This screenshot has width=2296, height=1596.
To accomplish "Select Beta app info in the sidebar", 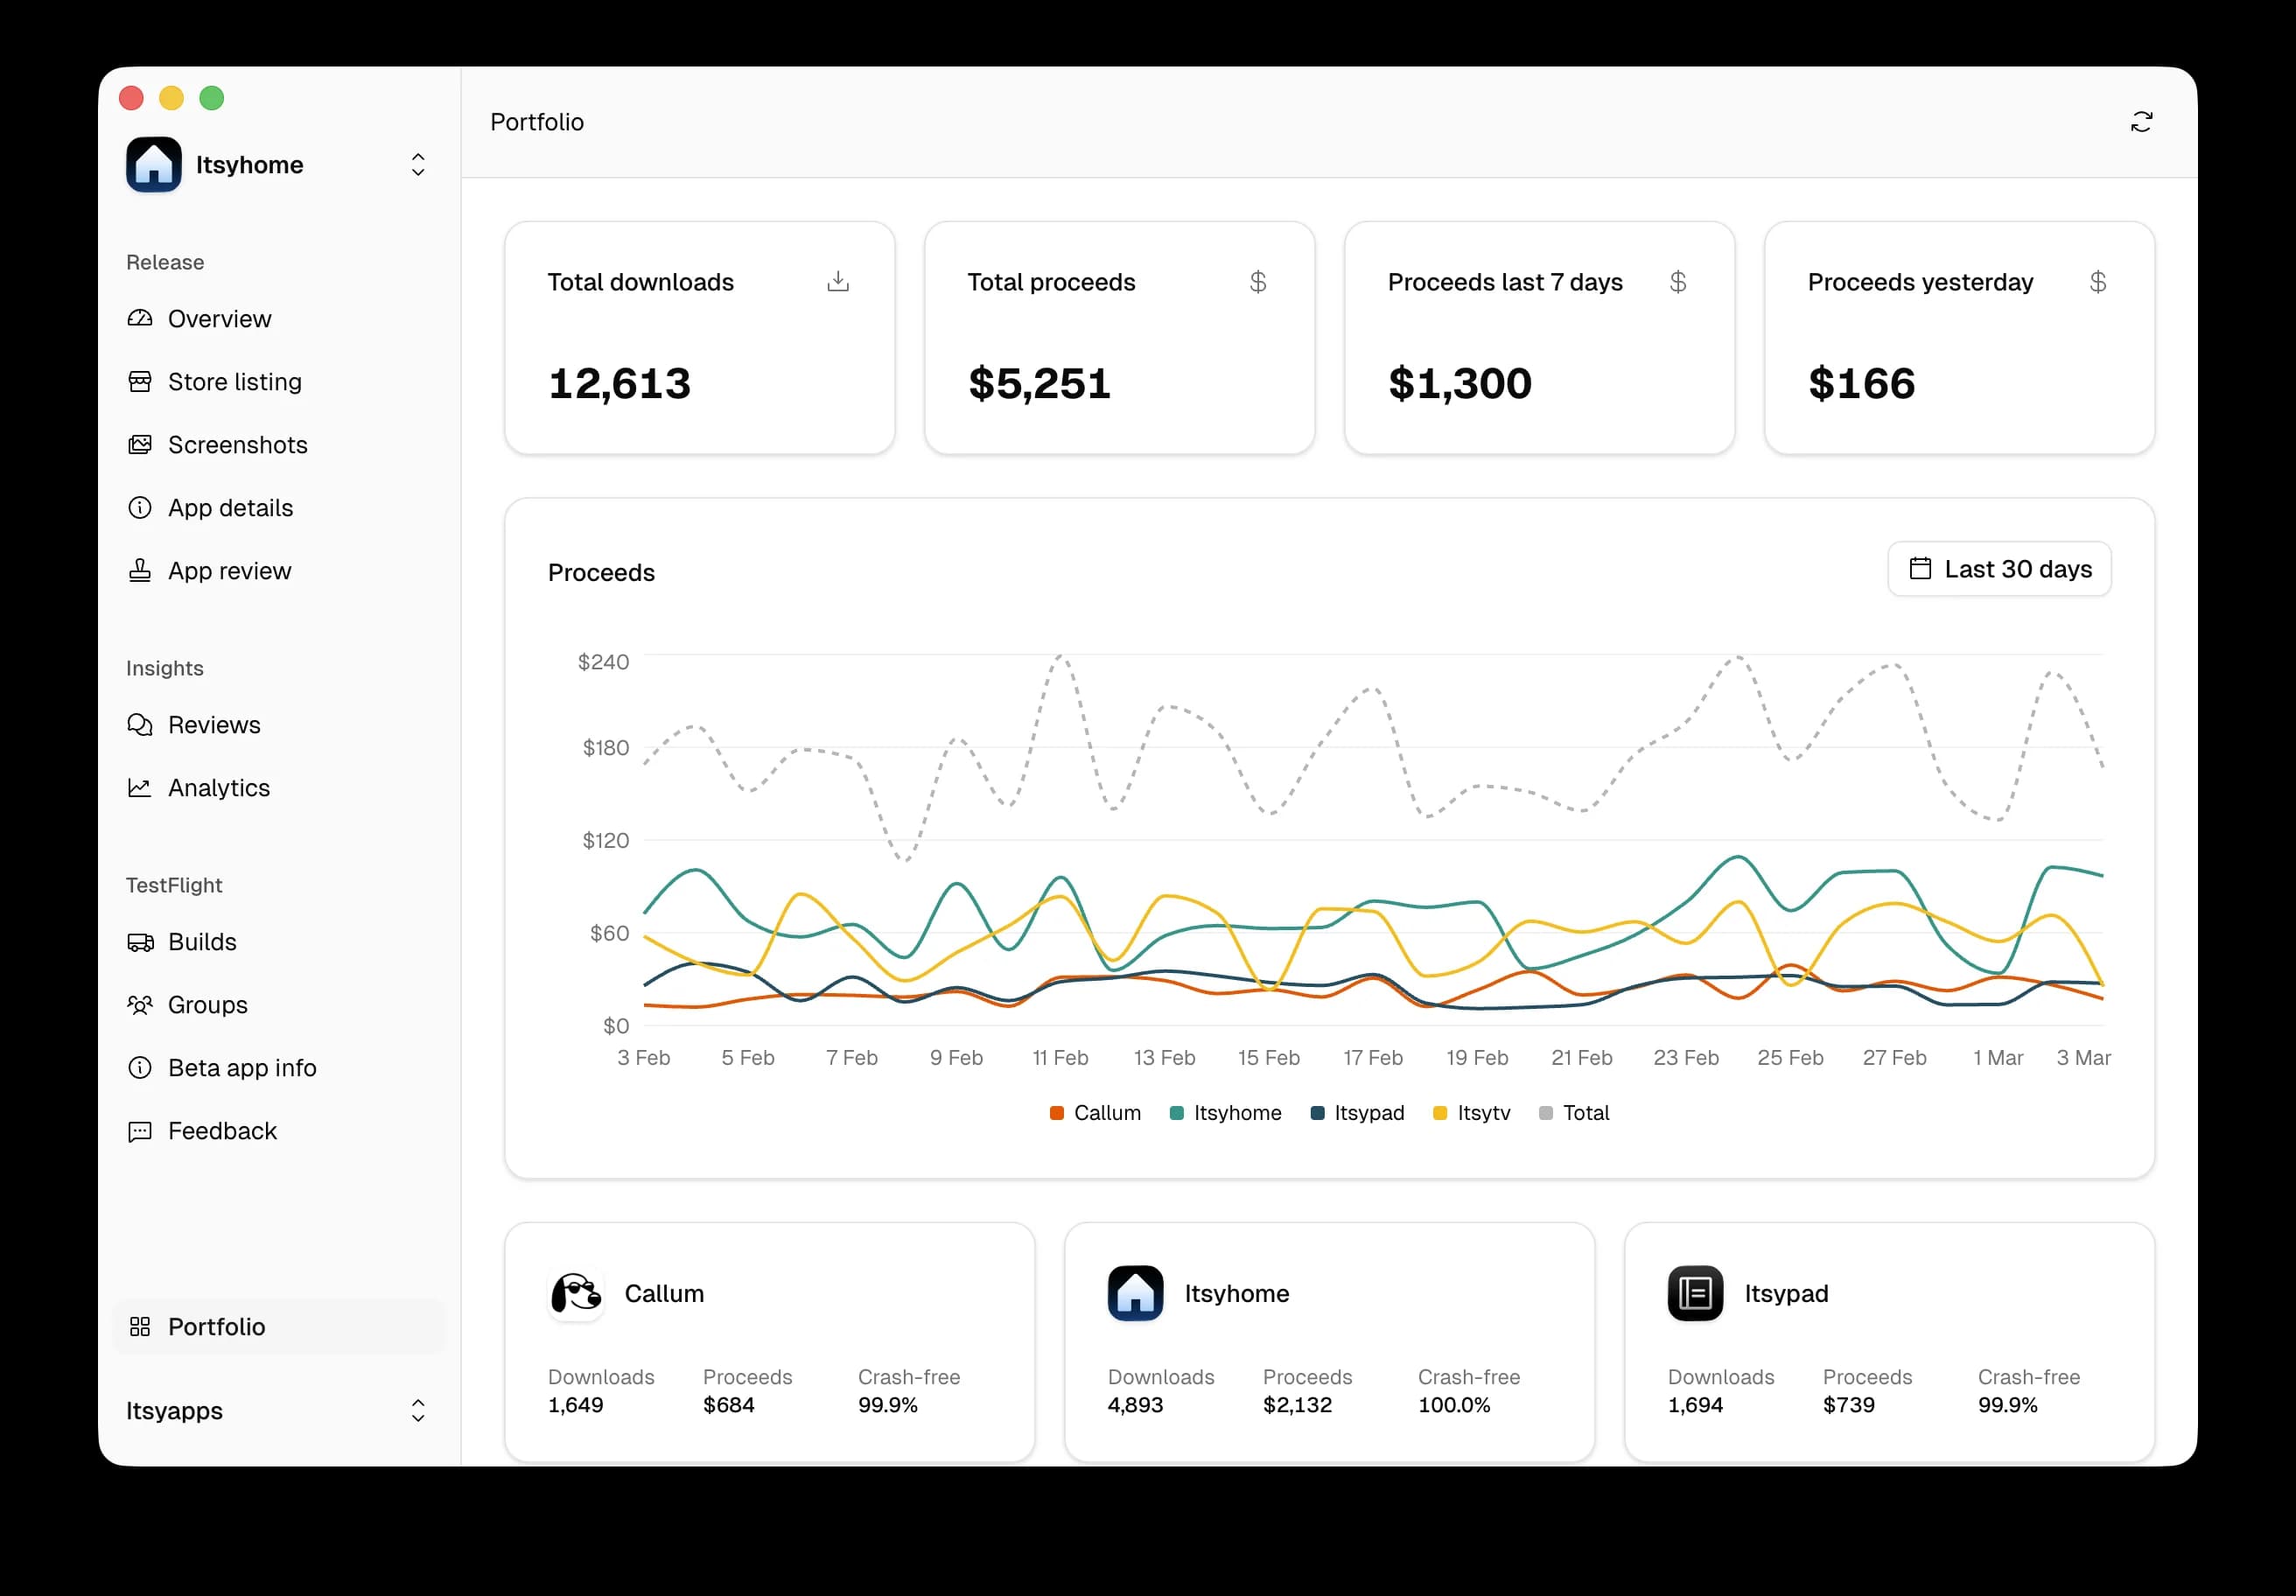I will point(242,1067).
